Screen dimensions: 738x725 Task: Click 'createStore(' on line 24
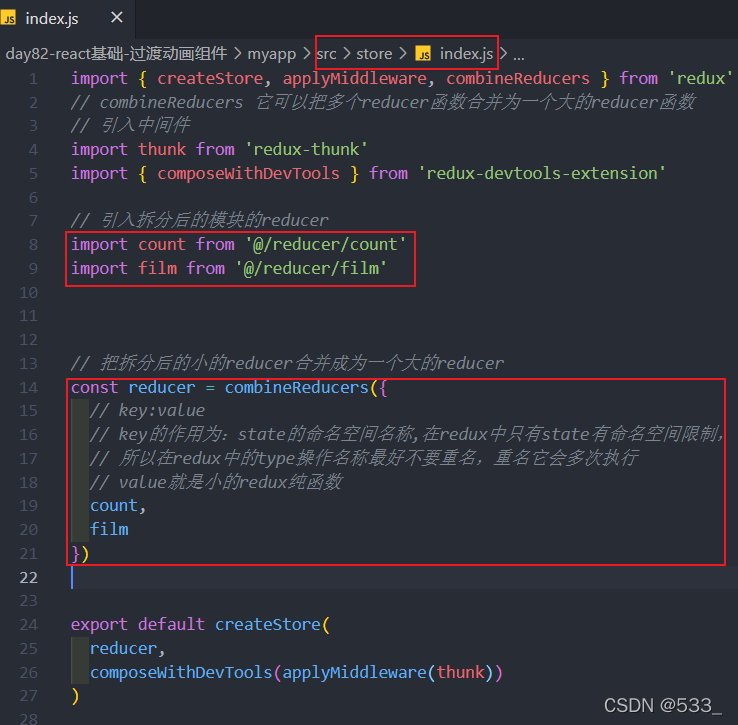[x=273, y=625]
